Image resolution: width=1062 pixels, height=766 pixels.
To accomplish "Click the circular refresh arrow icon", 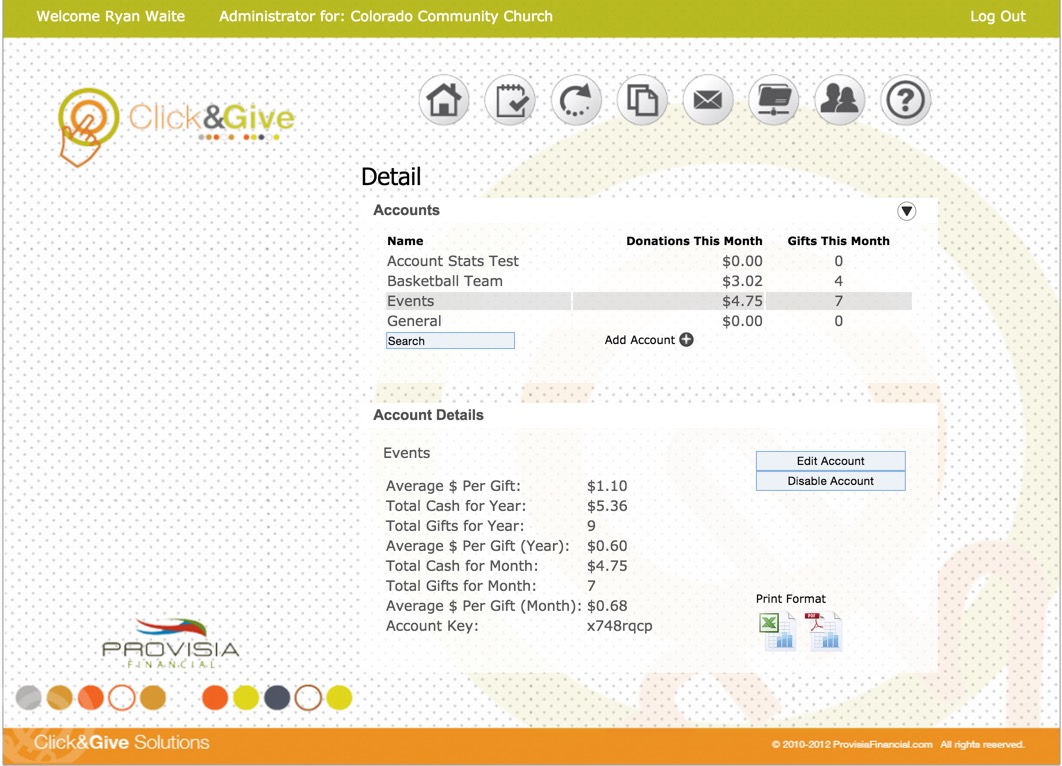I will 576,100.
